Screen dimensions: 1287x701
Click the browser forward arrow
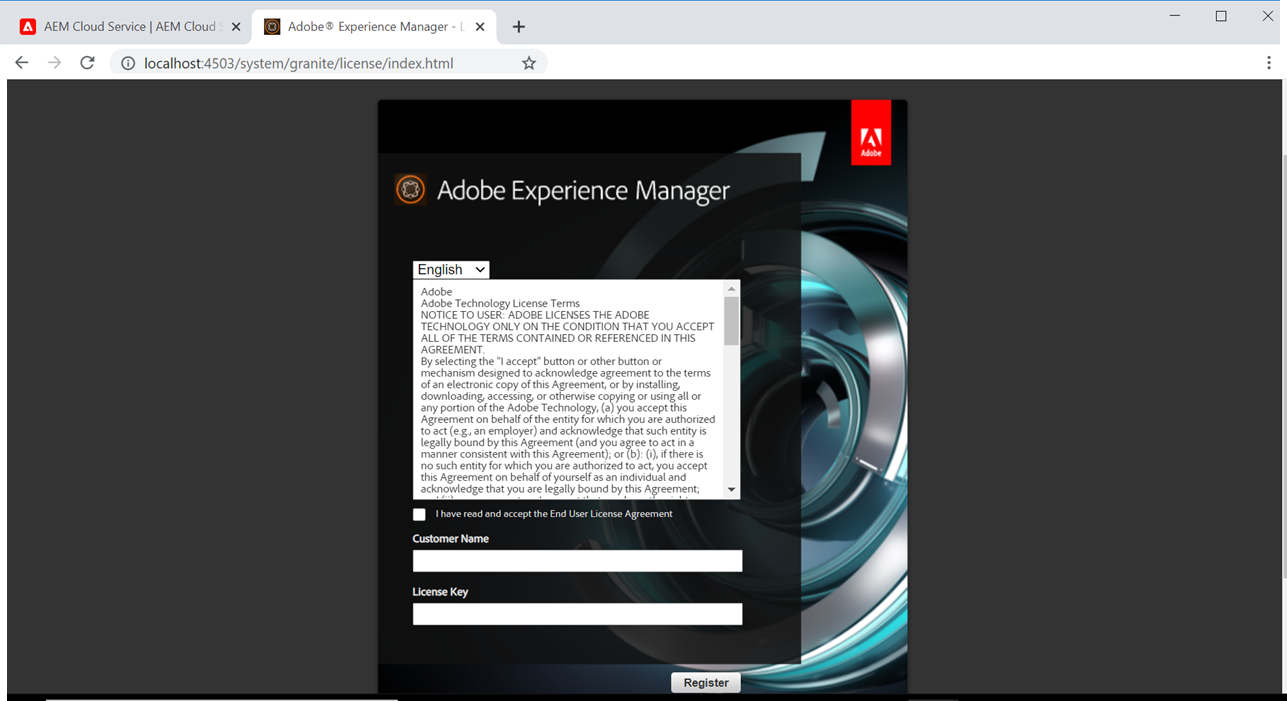(54, 63)
